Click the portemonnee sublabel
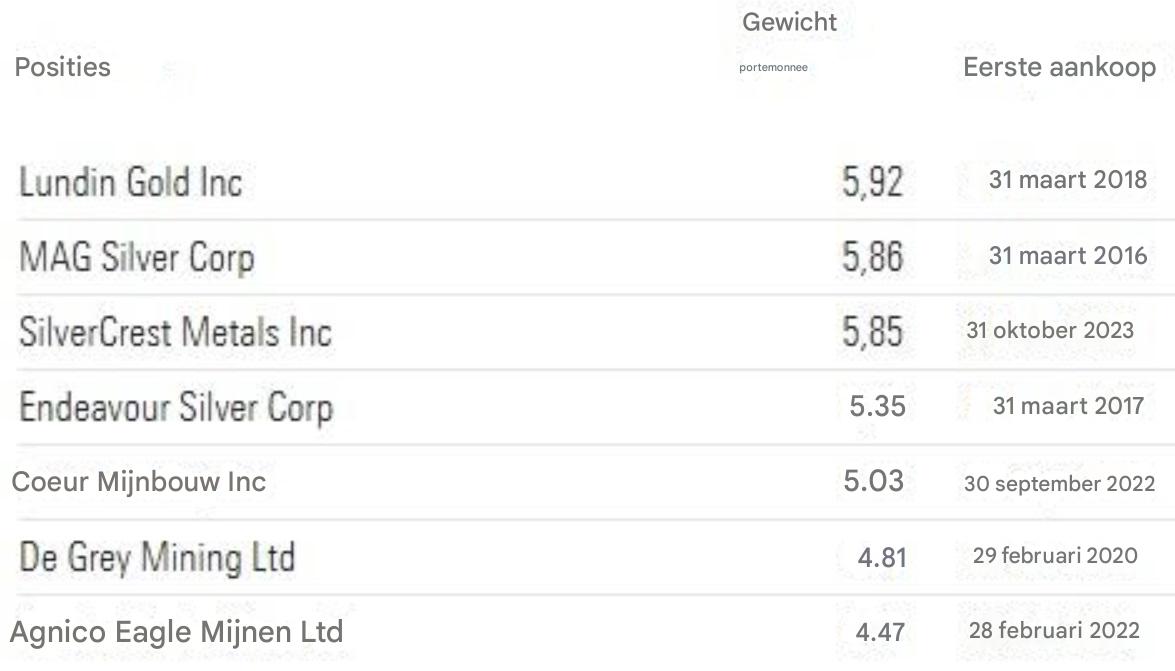1175x671 pixels. click(x=773, y=68)
